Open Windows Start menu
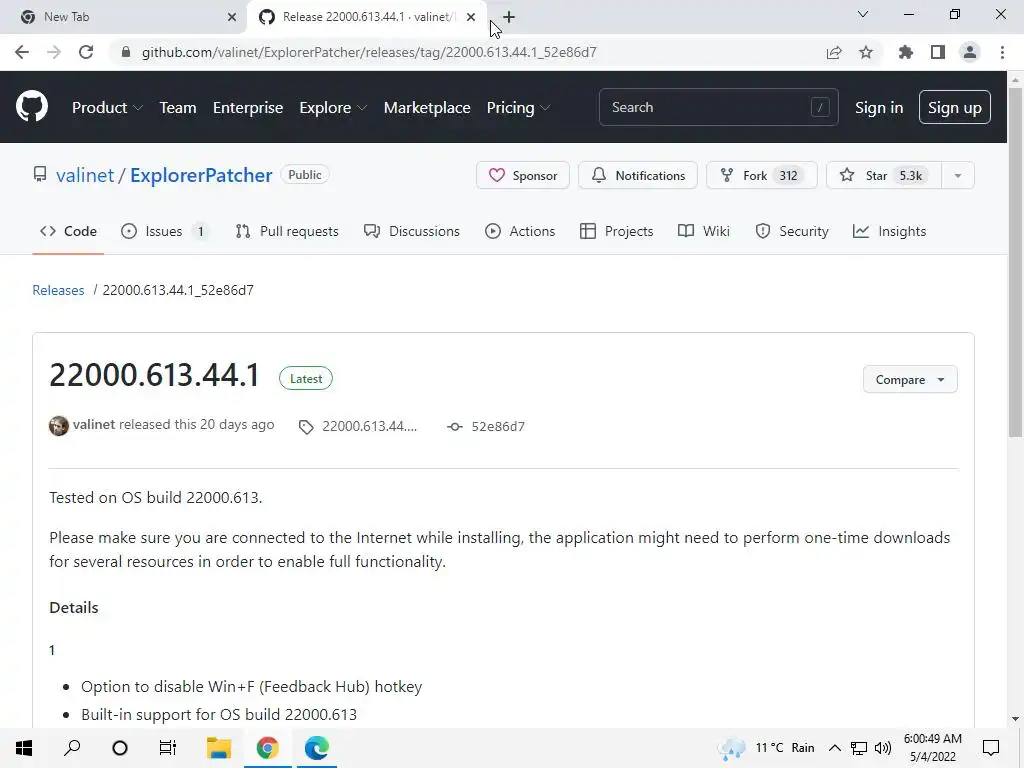The width and height of the screenshot is (1024, 768). 24,748
